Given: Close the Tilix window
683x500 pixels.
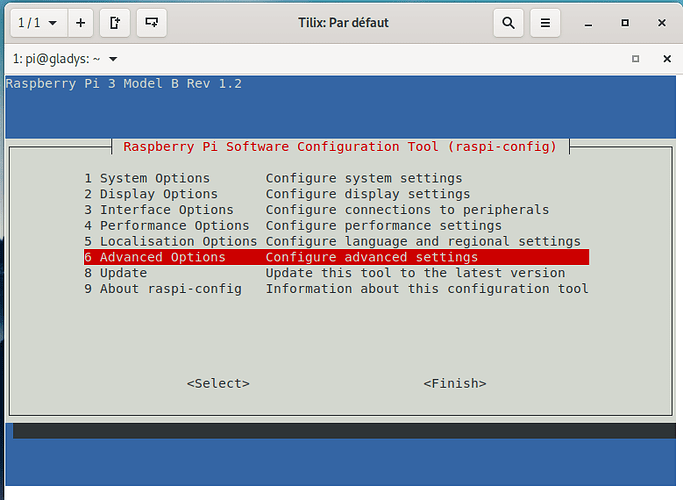Looking at the screenshot, I should [x=662, y=23].
